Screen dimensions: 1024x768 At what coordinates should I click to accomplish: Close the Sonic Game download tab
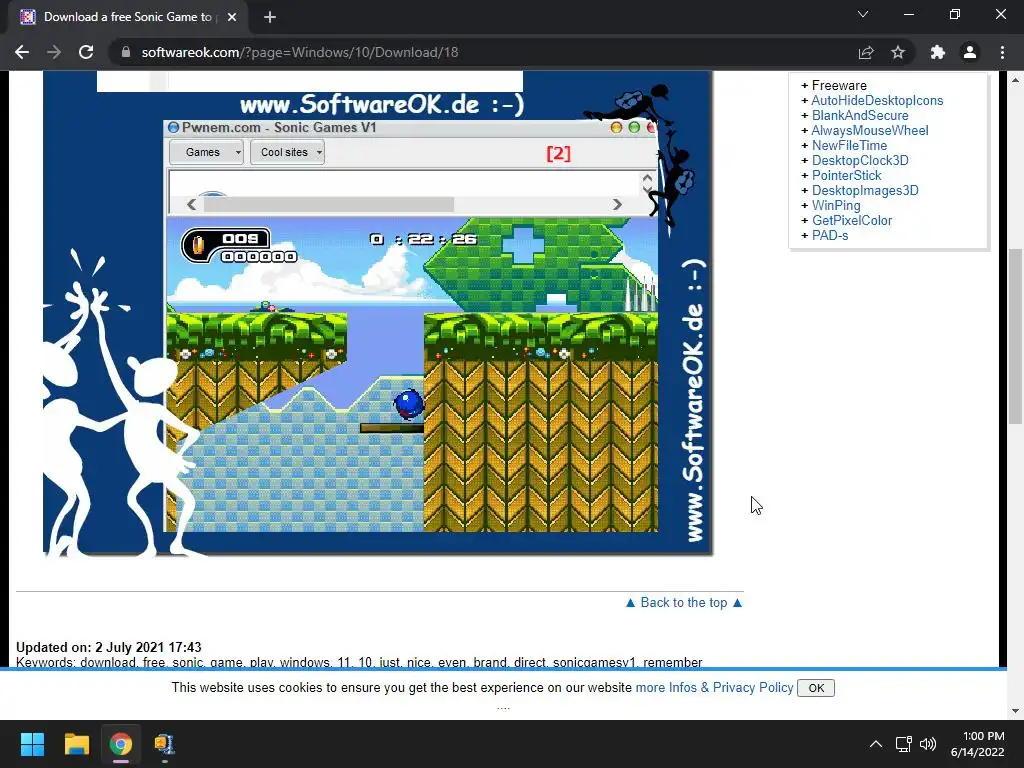point(232,17)
